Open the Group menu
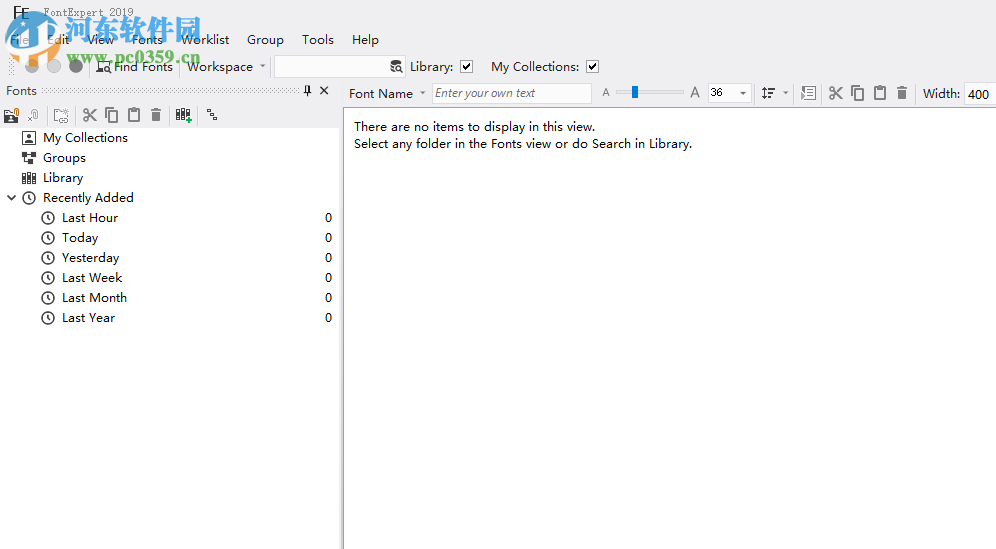996x549 pixels. [265, 39]
